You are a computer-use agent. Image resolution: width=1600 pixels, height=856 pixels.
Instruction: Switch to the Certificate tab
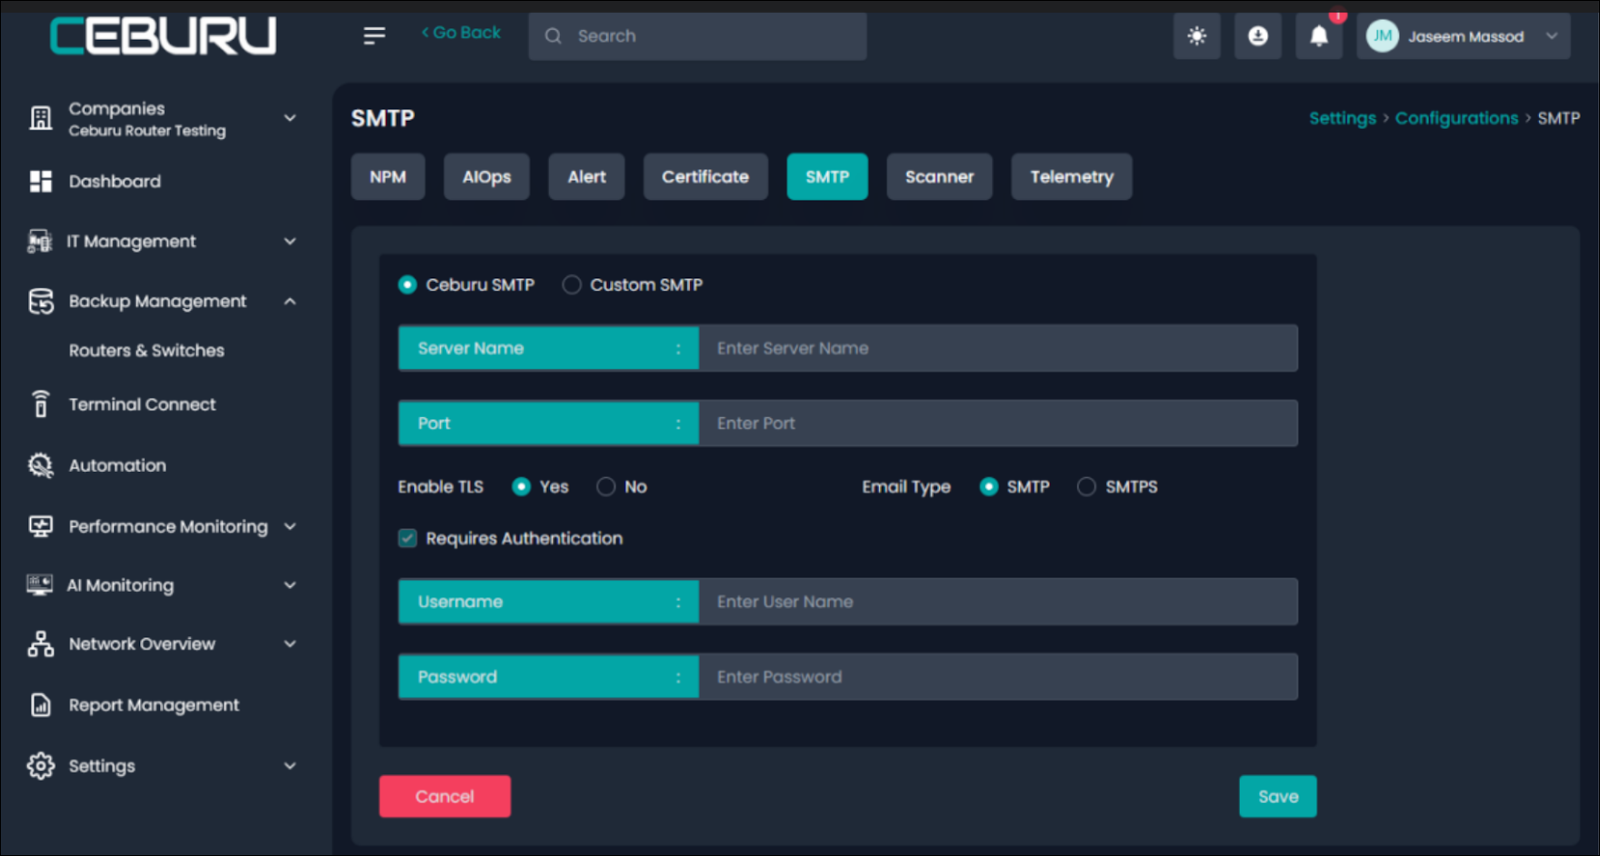pyautogui.click(x=705, y=177)
